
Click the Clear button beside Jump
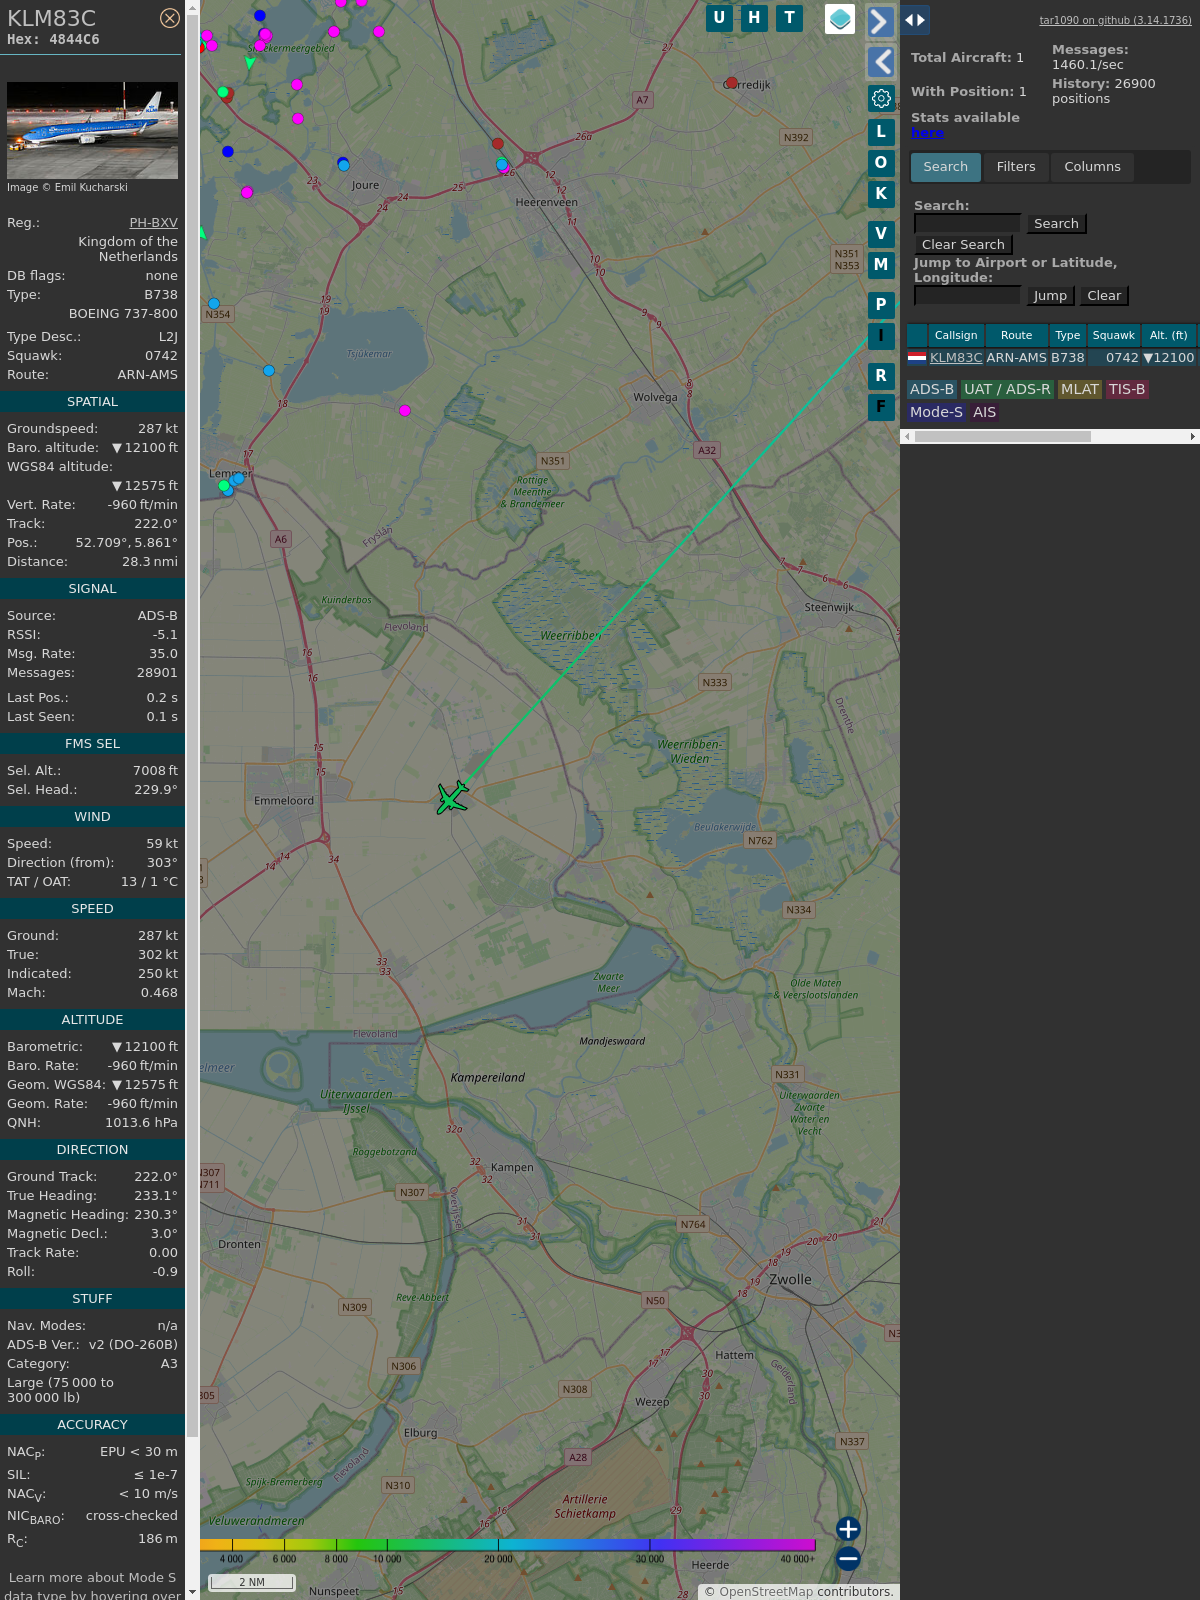(x=1104, y=296)
